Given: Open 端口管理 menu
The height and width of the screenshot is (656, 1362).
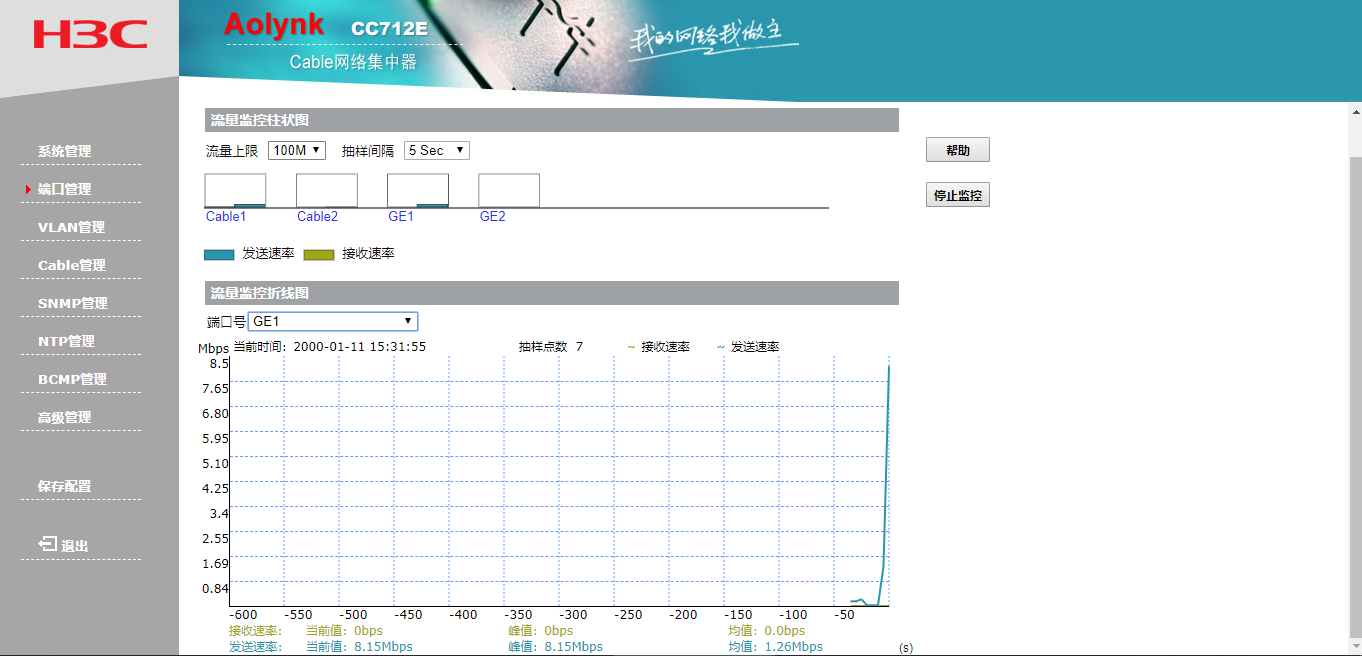Looking at the screenshot, I should 64,189.
